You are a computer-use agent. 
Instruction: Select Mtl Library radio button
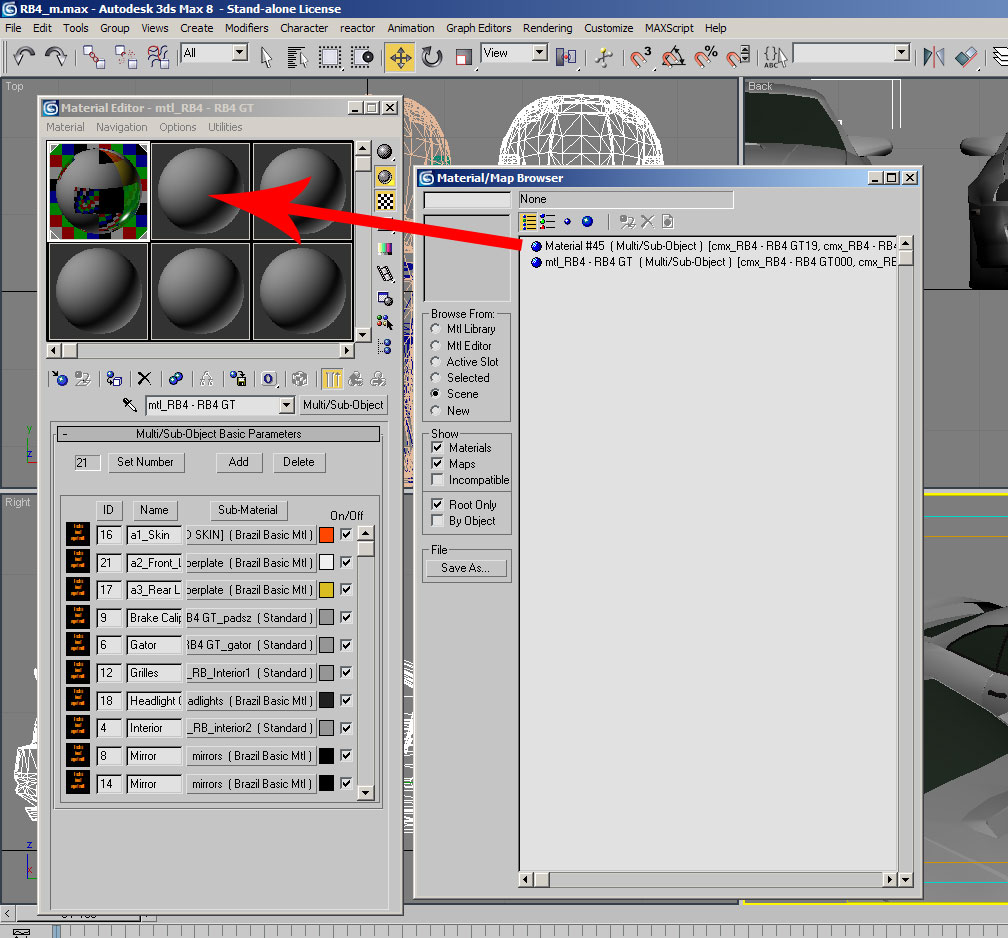click(435, 329)
